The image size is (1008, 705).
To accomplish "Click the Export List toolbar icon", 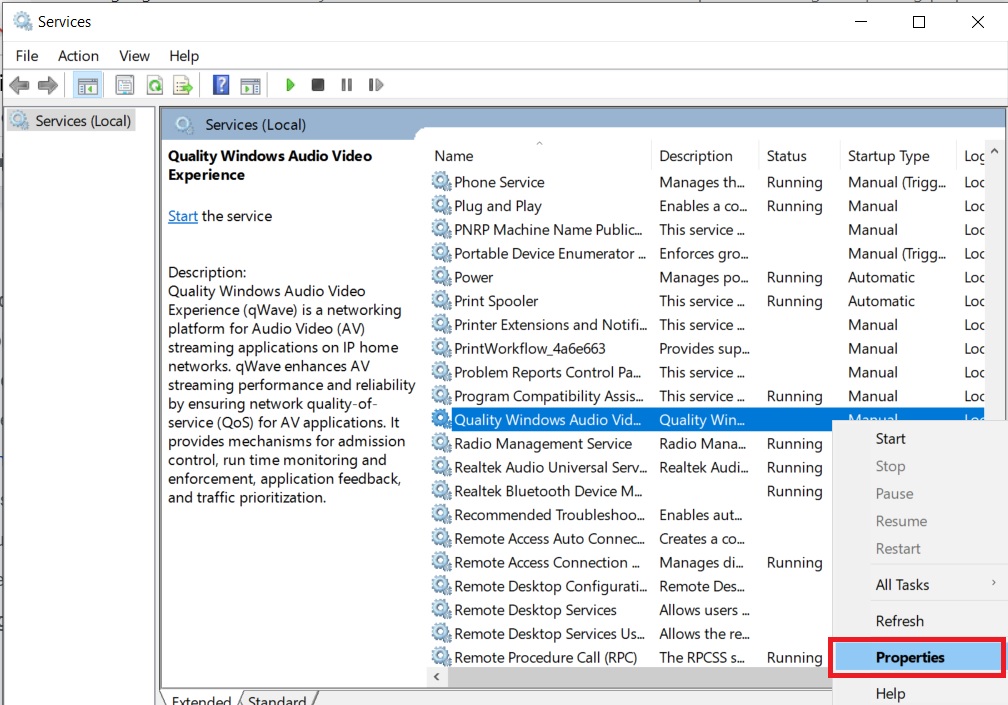I will pyautogui.click(x=183, y=85).
